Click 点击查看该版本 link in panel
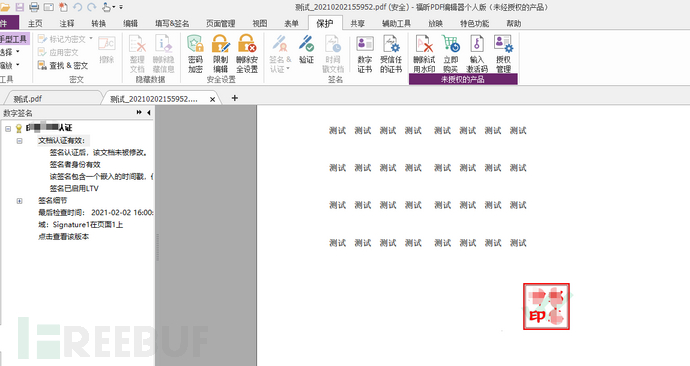The width and height of the screenshot is (690, 366). point(63,237)
